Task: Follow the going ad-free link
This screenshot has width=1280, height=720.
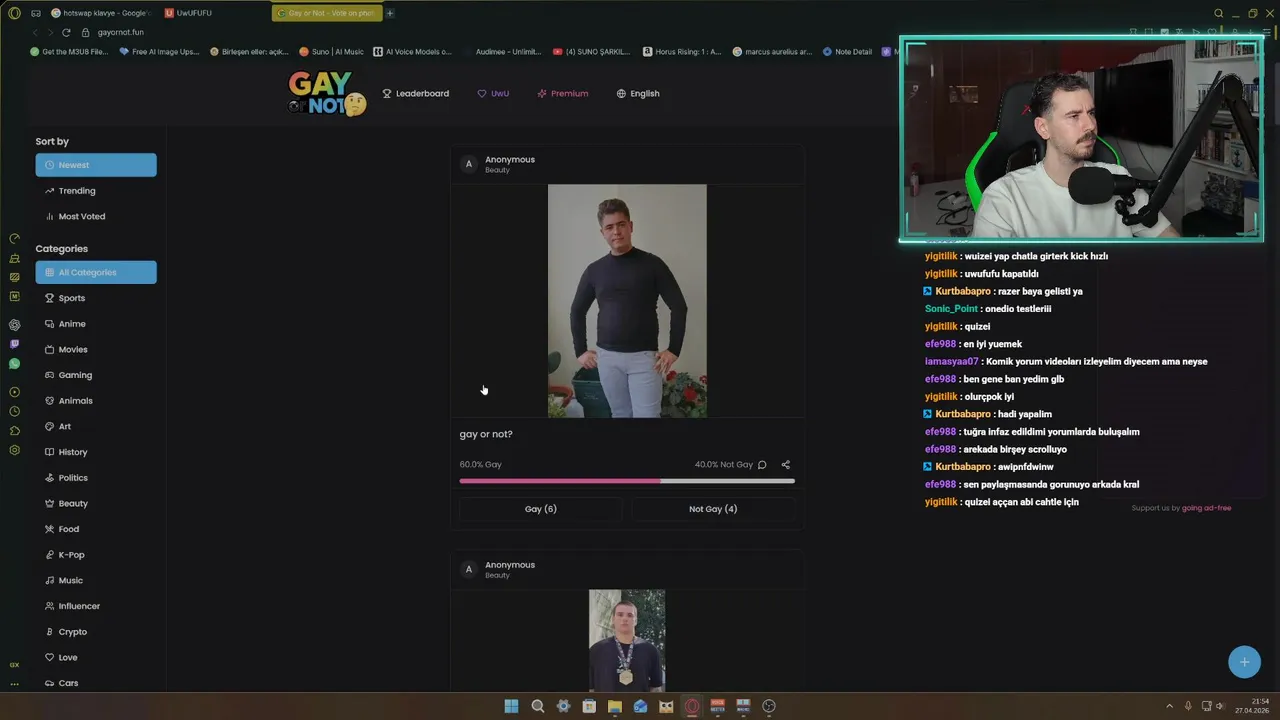Action: [1206, 508]
